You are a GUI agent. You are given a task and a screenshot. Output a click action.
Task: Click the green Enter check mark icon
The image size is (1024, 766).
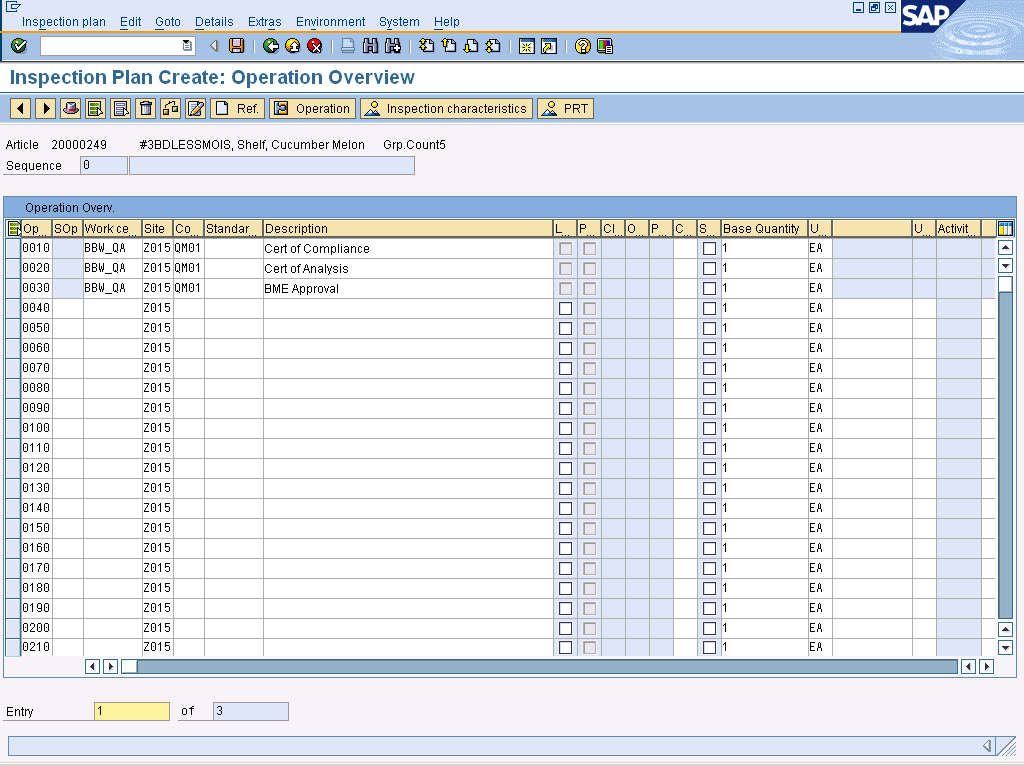pyautogui.click(x=19, y=46)
